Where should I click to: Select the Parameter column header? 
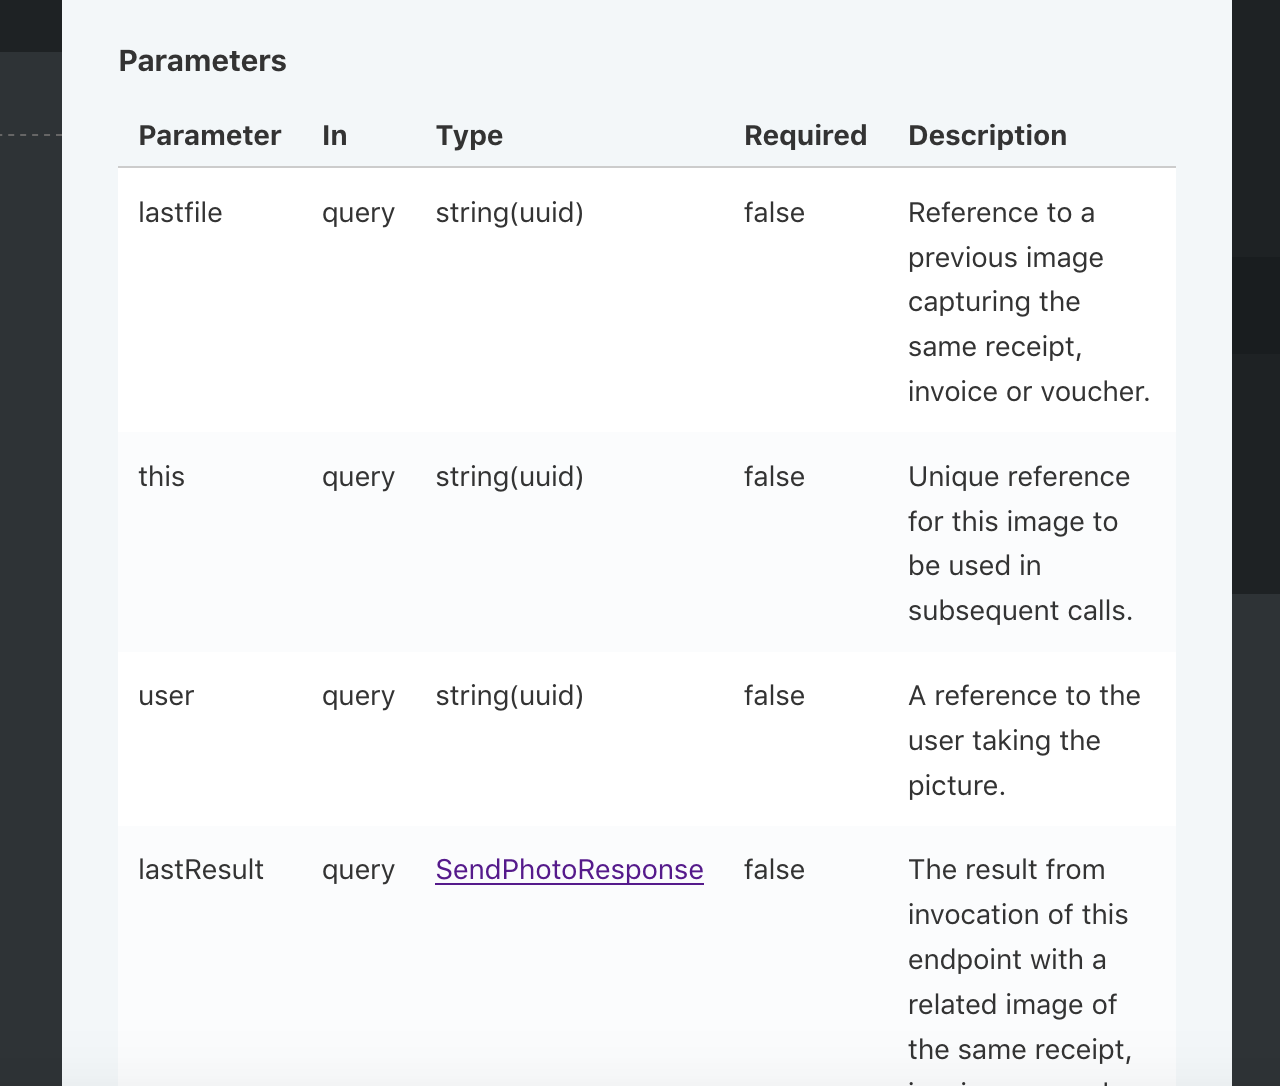pyautogui.click(x=210, y=135)
